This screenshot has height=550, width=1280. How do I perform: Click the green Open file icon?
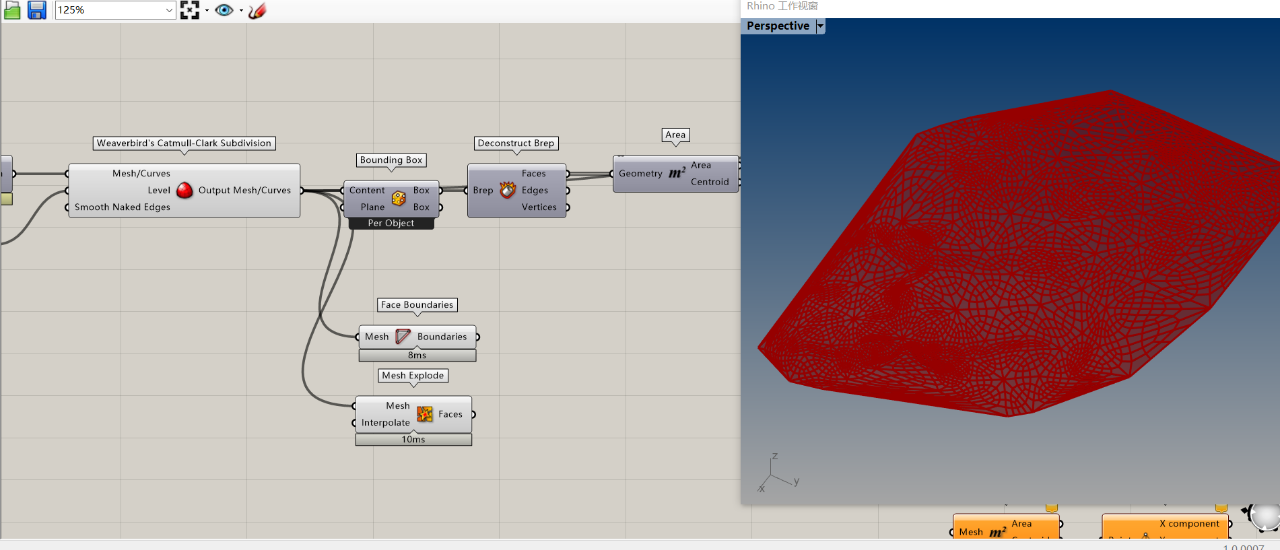click(13, 10)
